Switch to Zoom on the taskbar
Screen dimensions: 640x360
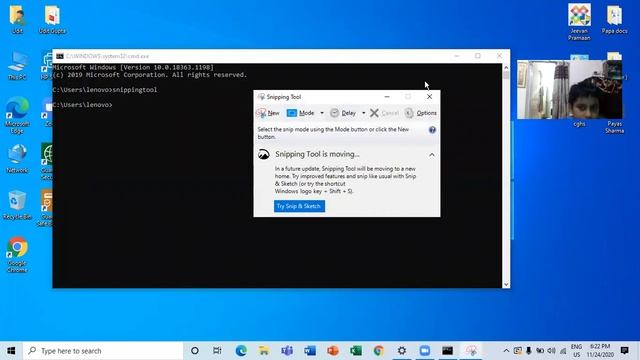tap(424, 351)
